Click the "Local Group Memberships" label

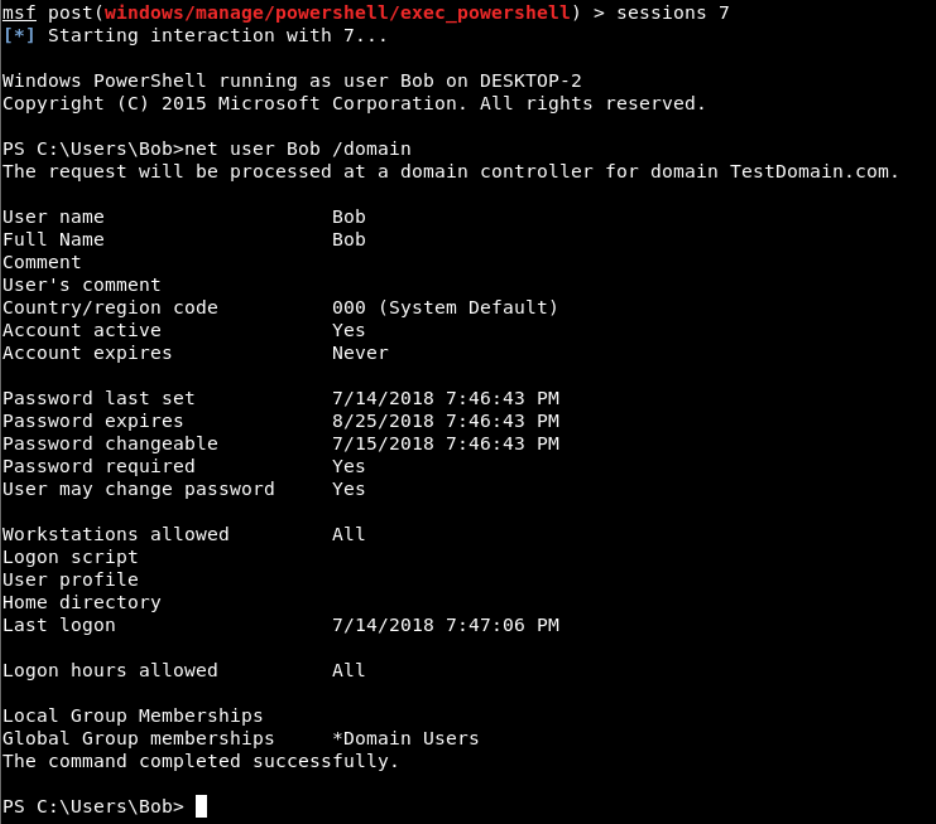pos(133,716)
